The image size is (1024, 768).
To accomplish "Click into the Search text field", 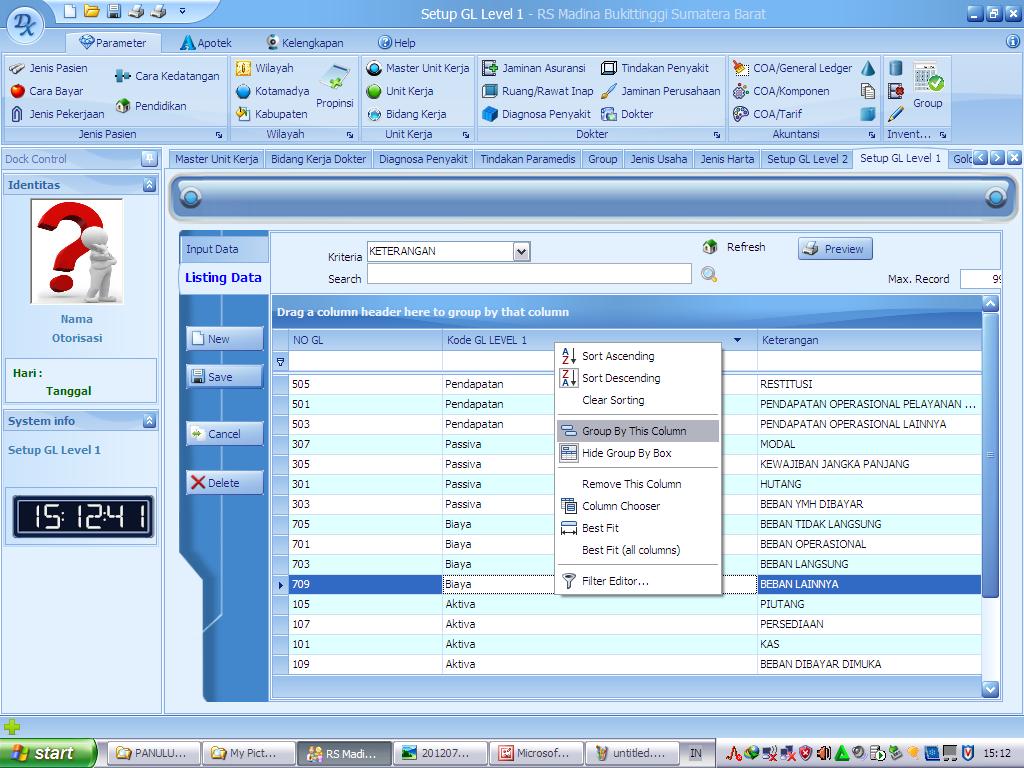I will [x=529, y=274].
